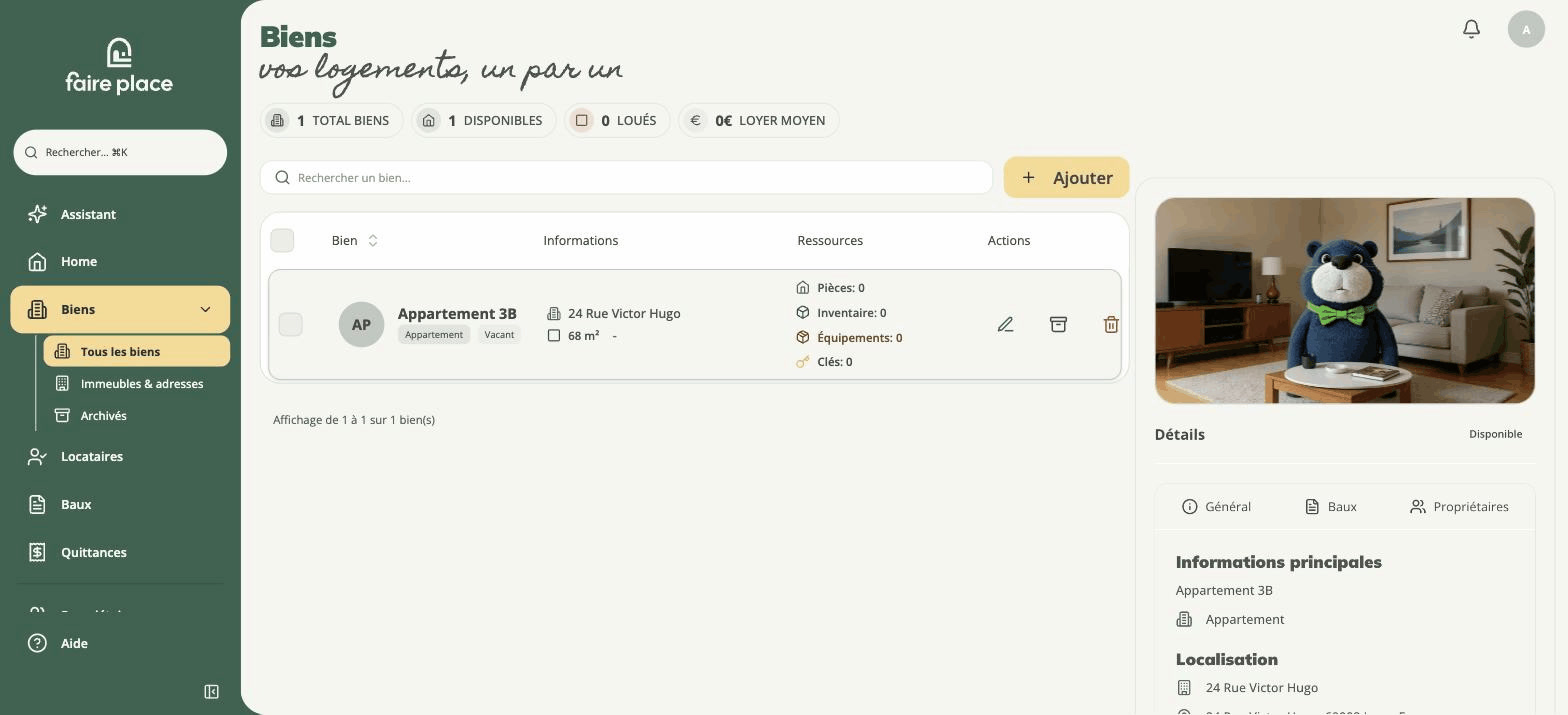Click 24 Rue Victor Hugo under Localisation
Image resolution: width=1568 pixels, height=715 pixels.
point(1261,687)
